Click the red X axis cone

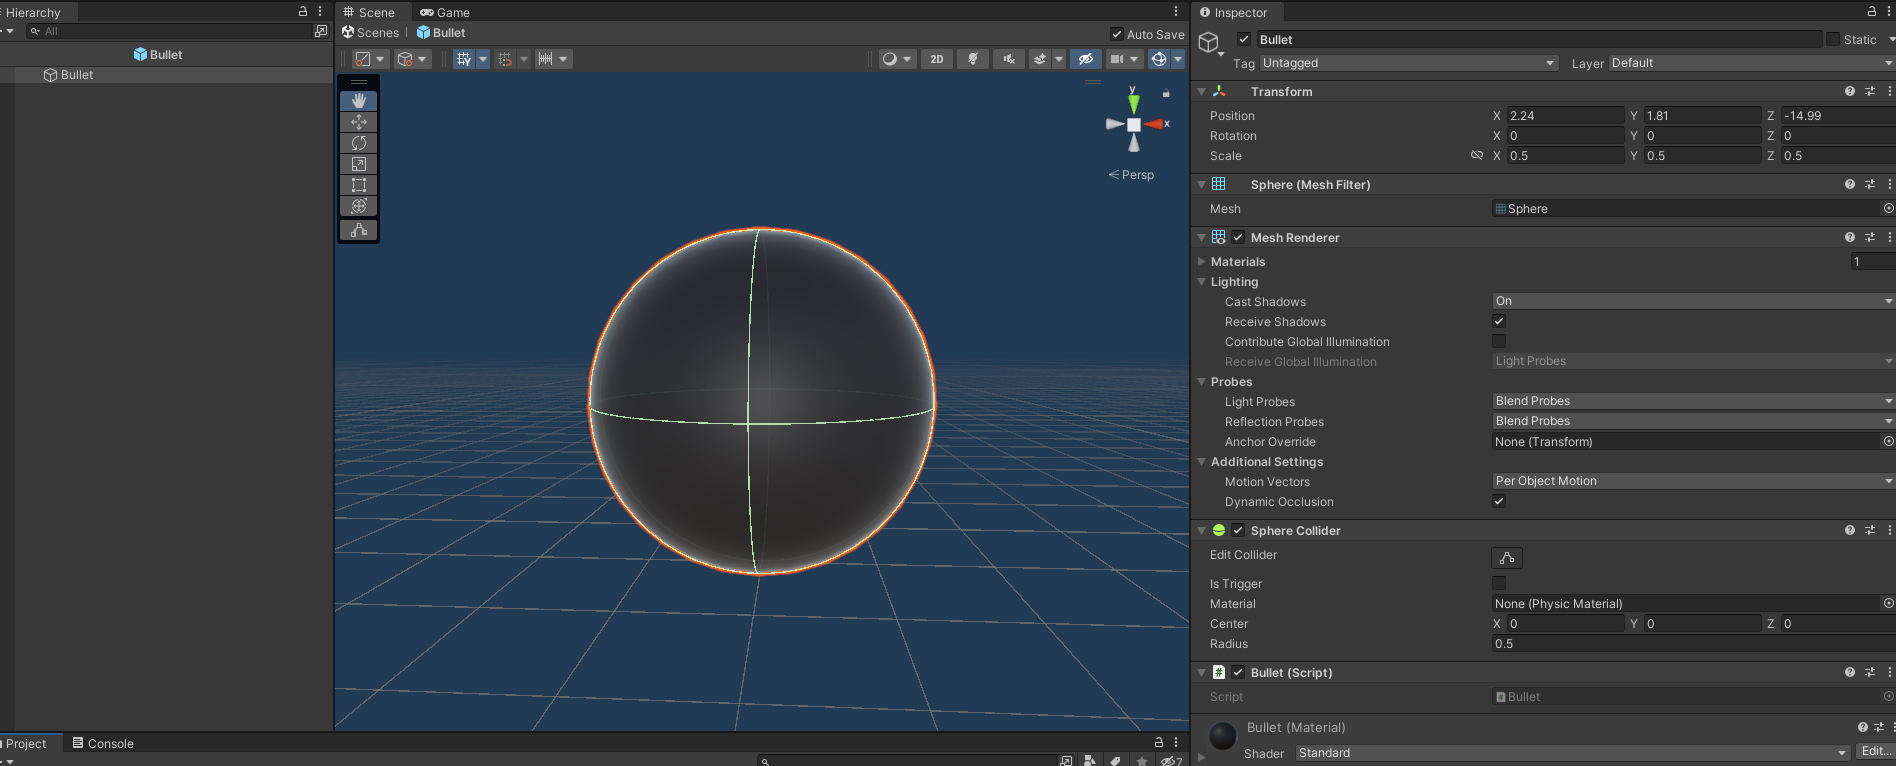pyautogui.click(x=1154, y=124)
